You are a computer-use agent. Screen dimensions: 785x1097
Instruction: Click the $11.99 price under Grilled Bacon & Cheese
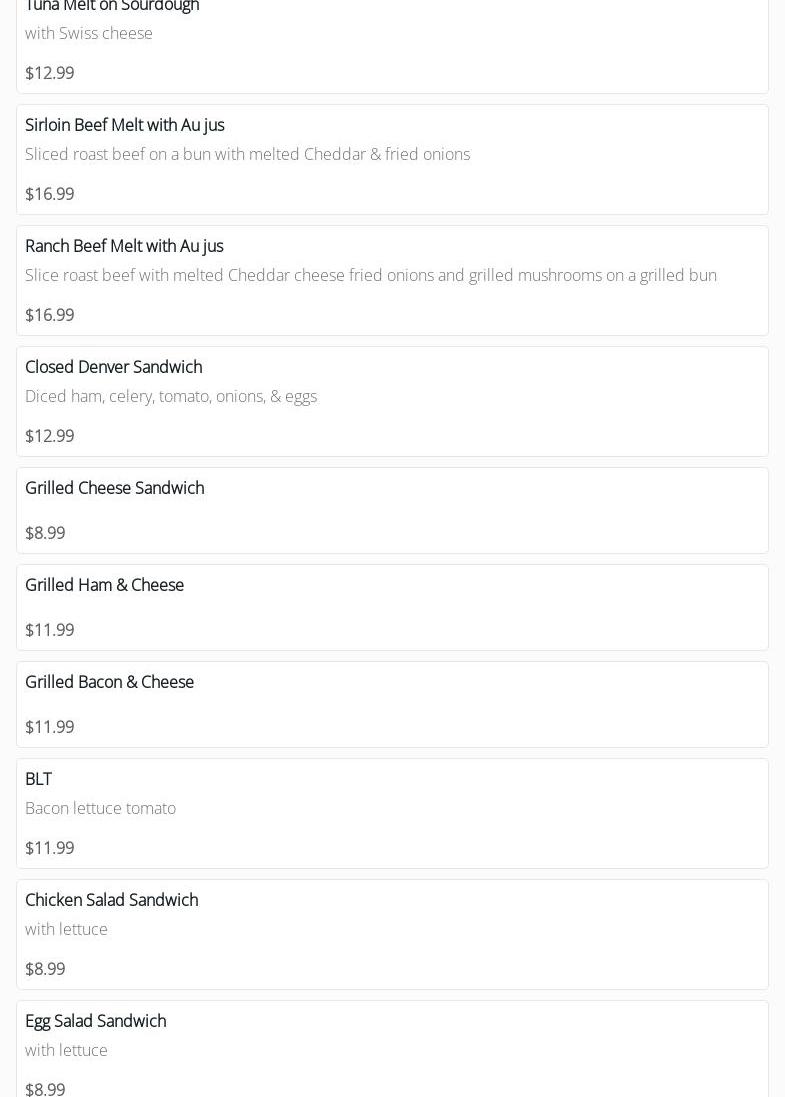pos(49,727)
